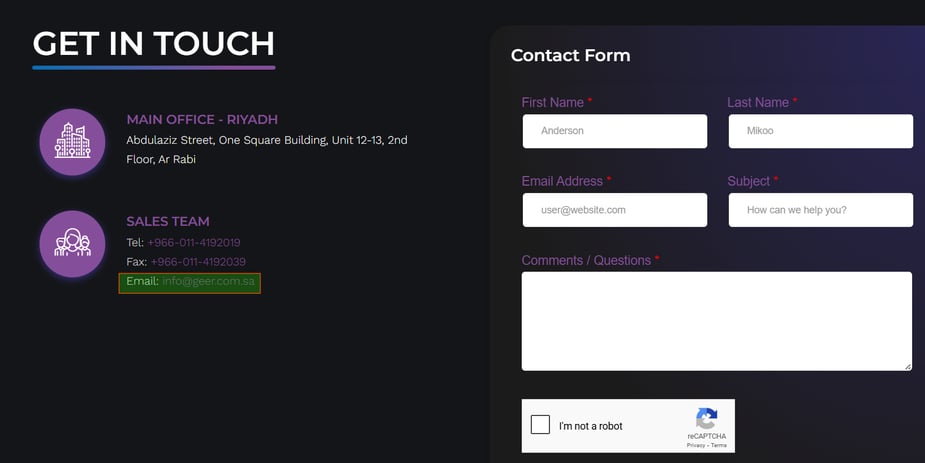This screenshot has height=463, width=925.
Task: Open the reCAPTCHA Terms link
Action: [x=719, y=445]
